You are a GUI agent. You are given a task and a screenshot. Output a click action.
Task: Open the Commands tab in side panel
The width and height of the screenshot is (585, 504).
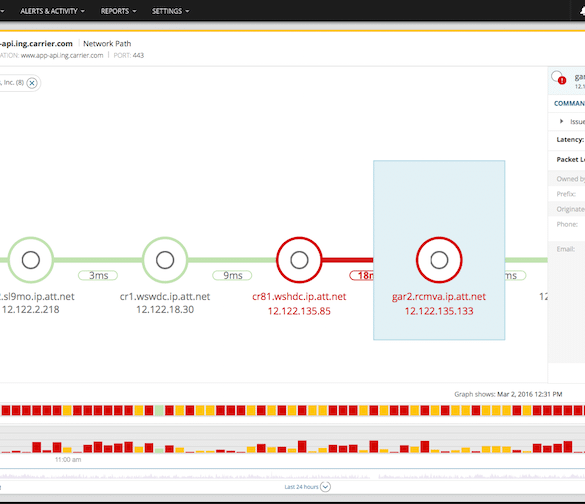[x=569, y=103]
